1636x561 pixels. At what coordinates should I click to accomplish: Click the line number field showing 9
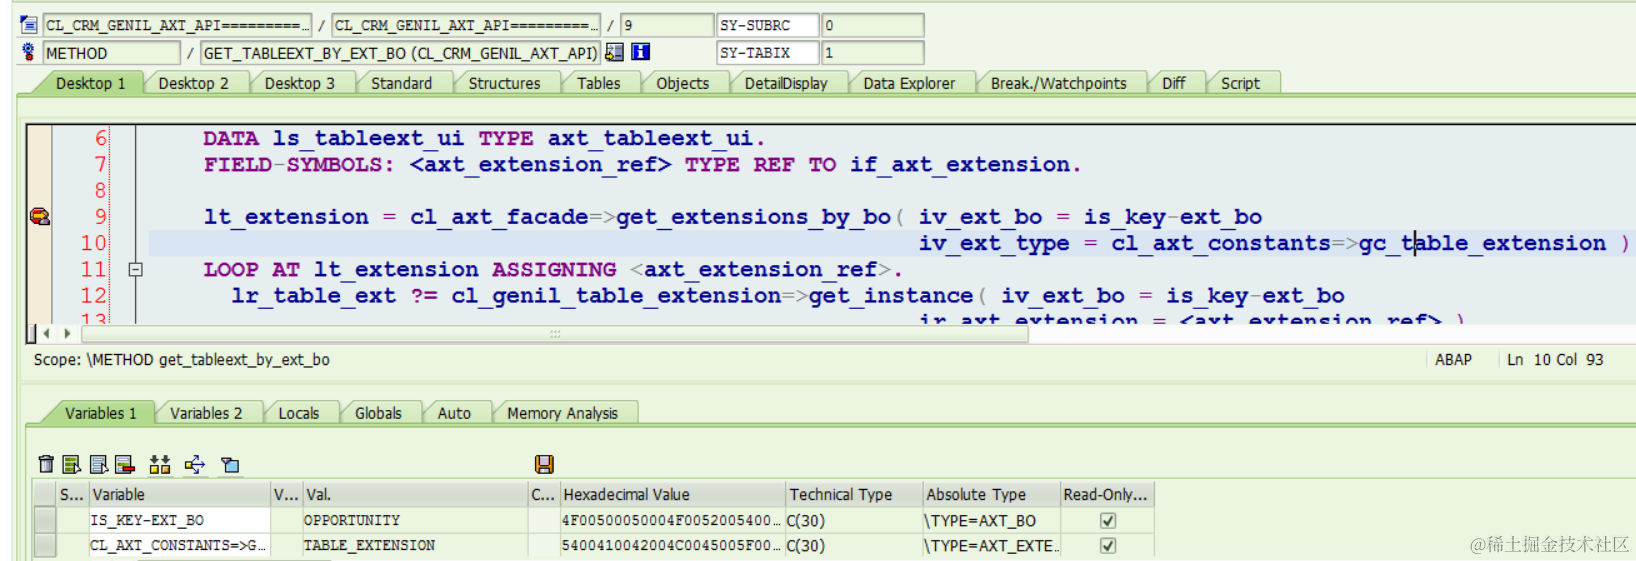(667, 24)
